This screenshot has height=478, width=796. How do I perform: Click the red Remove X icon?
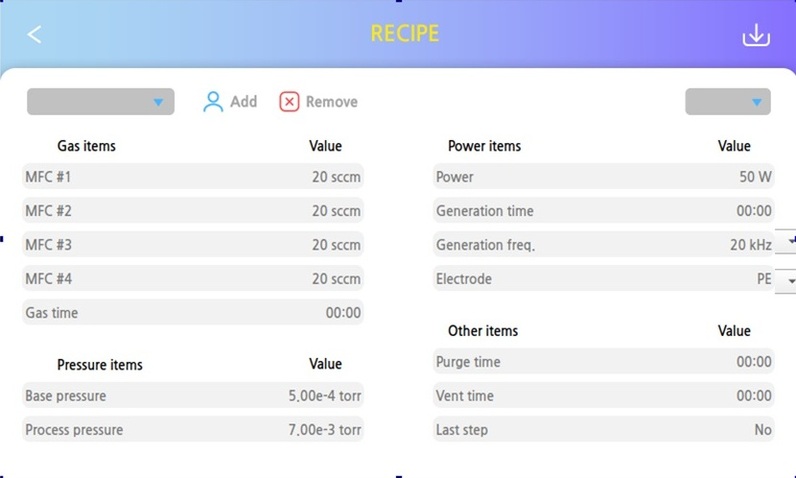point(289,101)
